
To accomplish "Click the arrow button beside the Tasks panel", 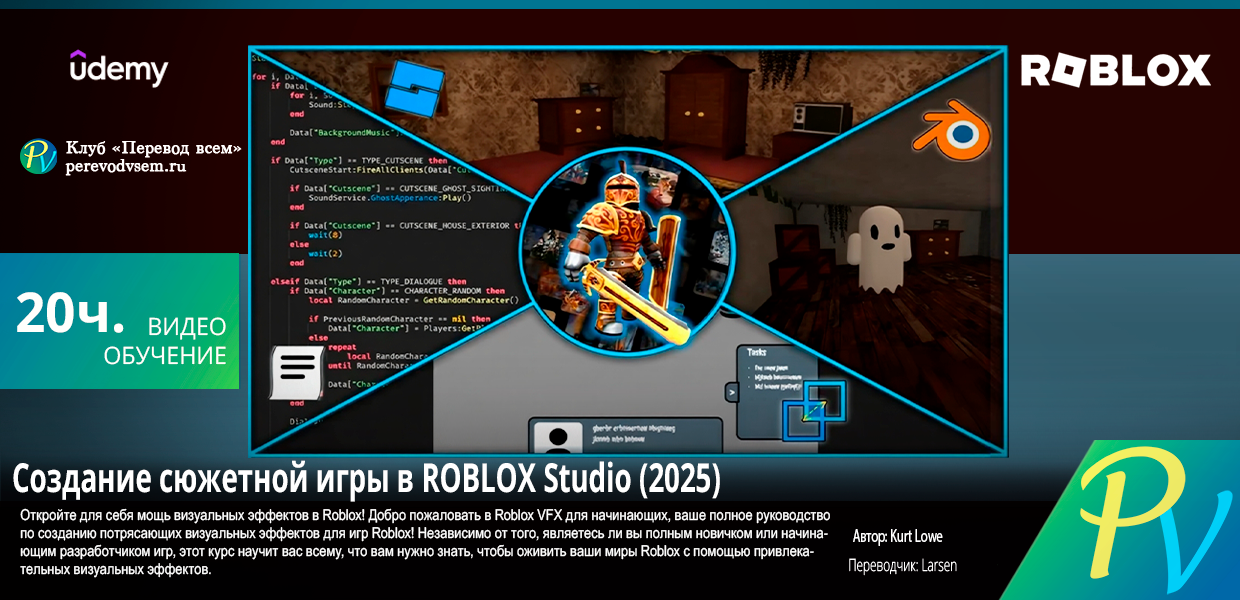I will 731,393.
